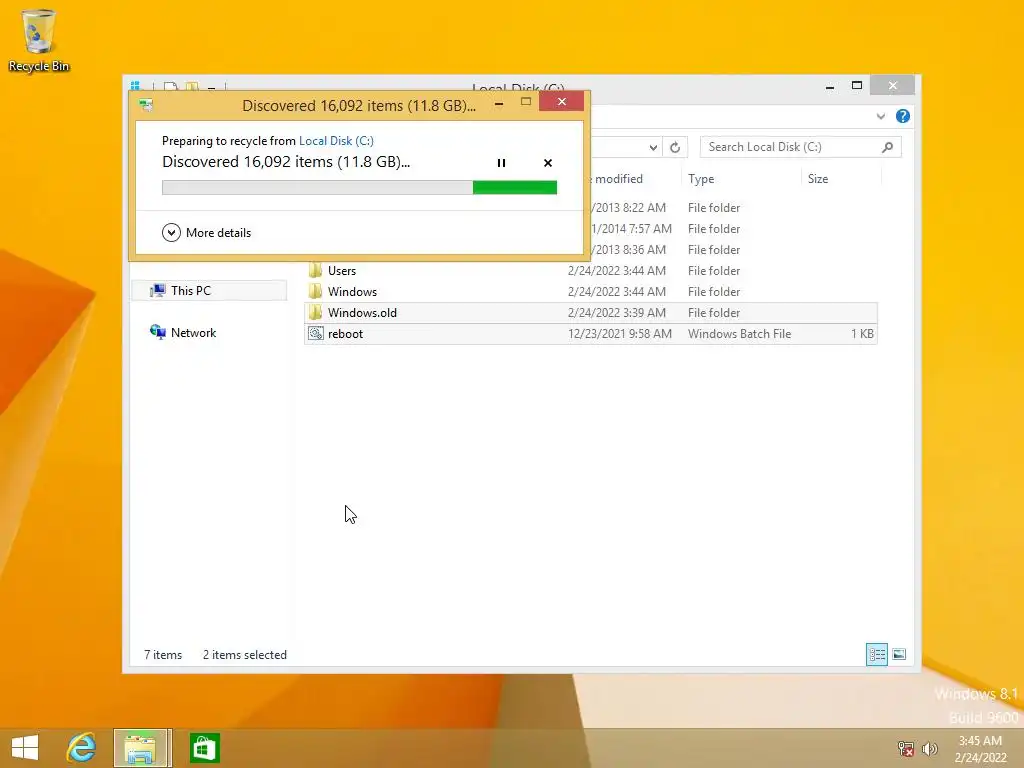This screenshot has width=1024, height=768.
Task: Click the 7 items status text
Action: pyautogui.click(x=163, y=654)
